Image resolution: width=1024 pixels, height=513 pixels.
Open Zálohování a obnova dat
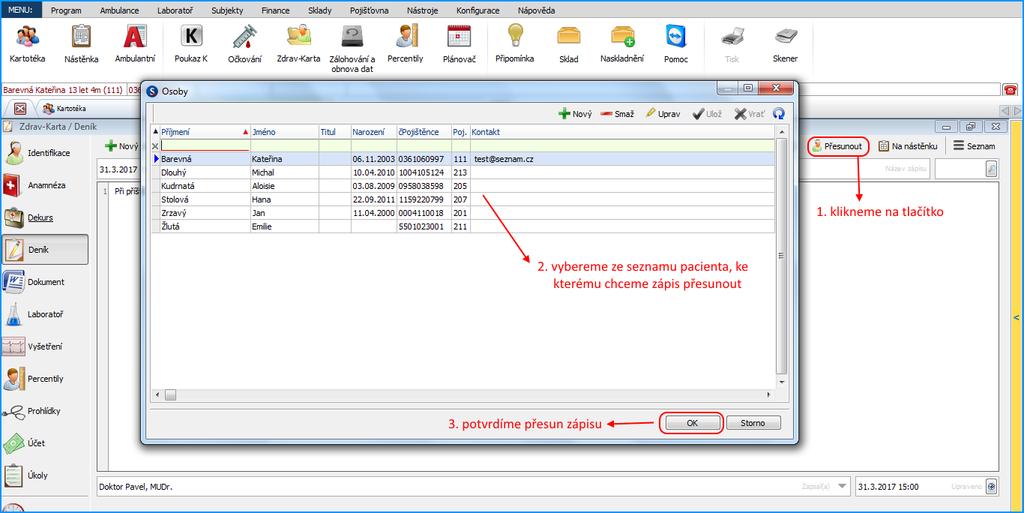[353, 48]
